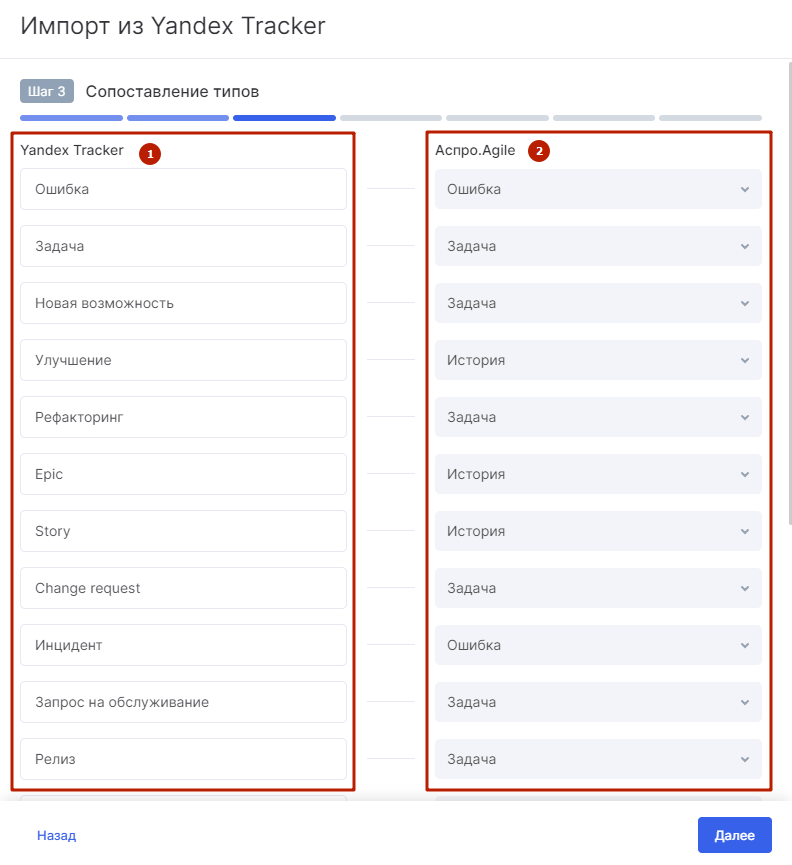Screen dimensions: 792x865
Task: Click the dialog's vertical scrollbar
Action: (x=790, y=293)
